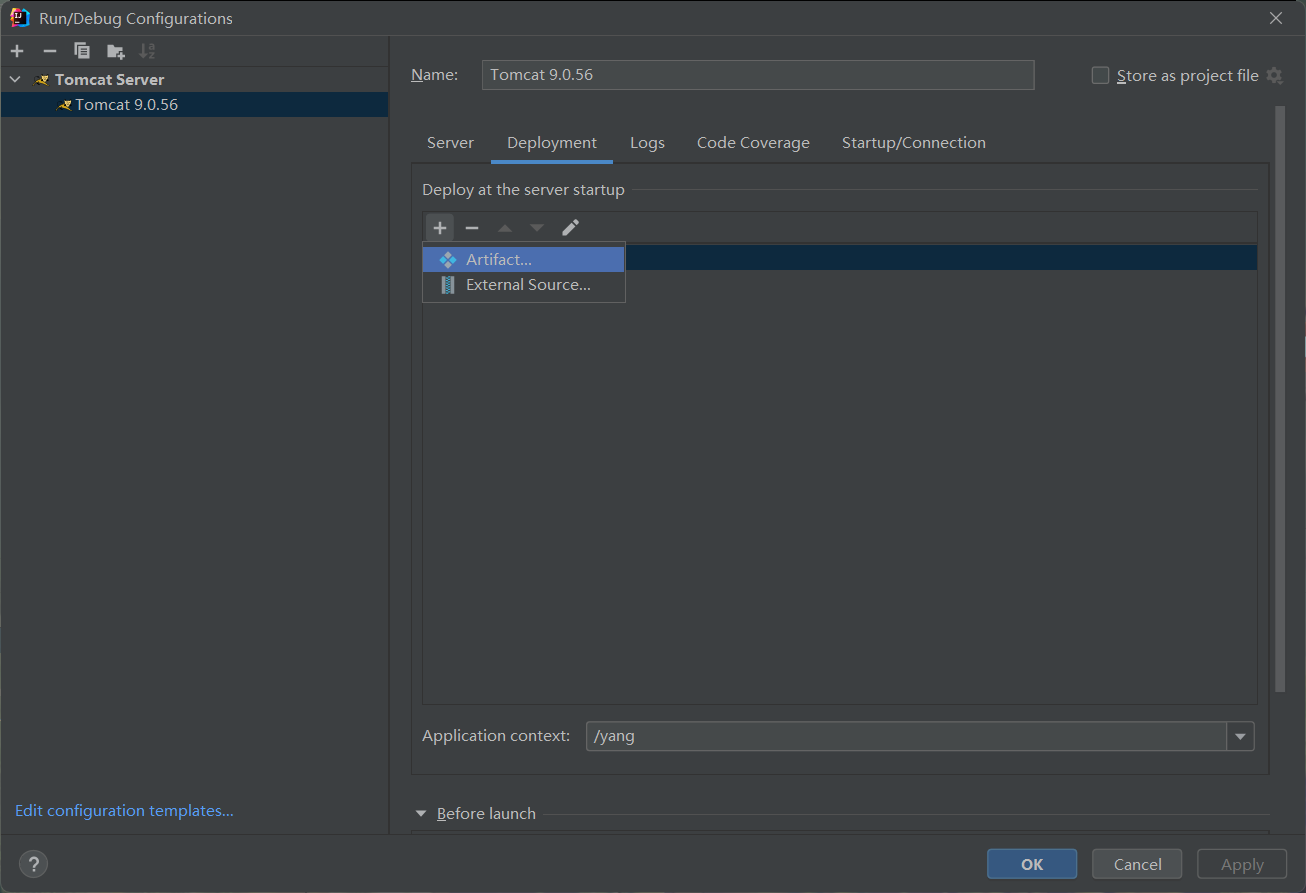1306x893 pixels.
Task: Remove selected configuration with minus icon
Action: [49, 51]
